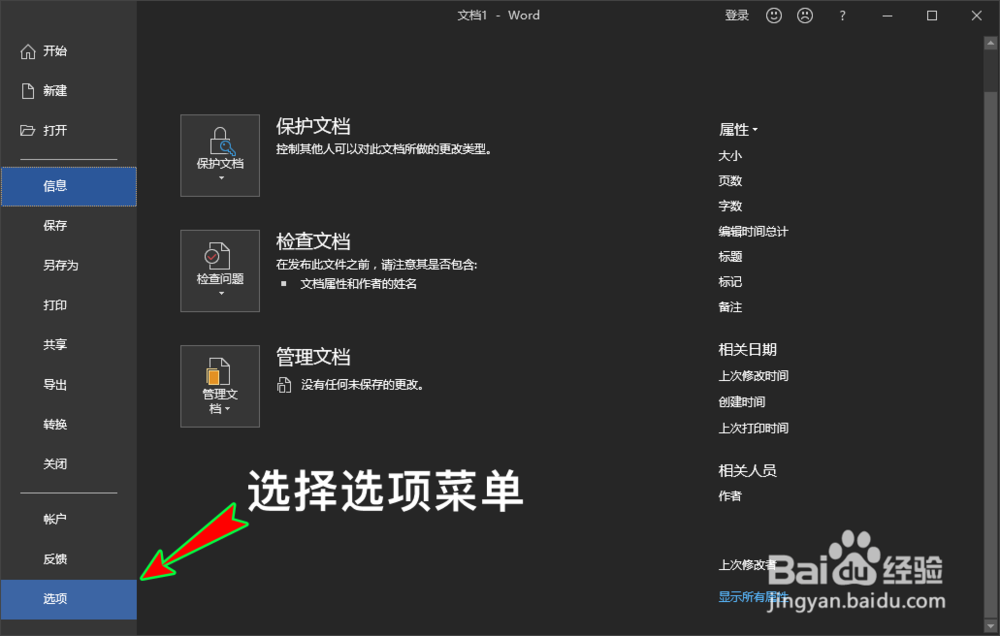Click the 登录 sign-in text in title bar
The width and height of the screenshot is (1000, 636).
click(736, 15)
